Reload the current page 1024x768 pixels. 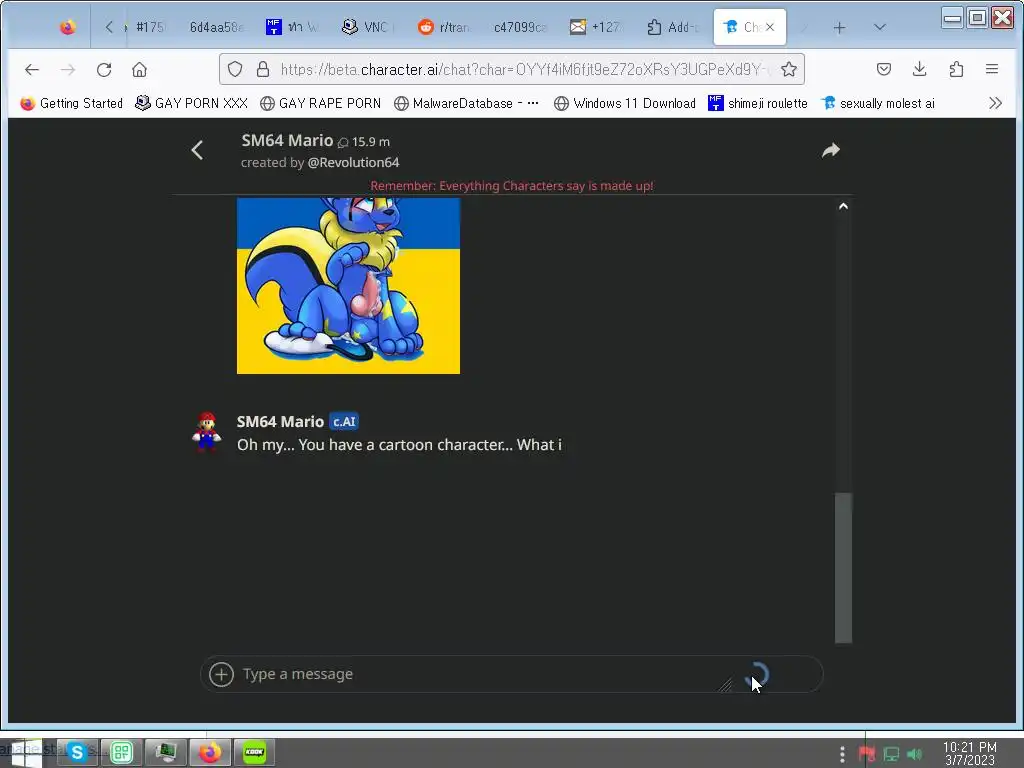[104, 69]
